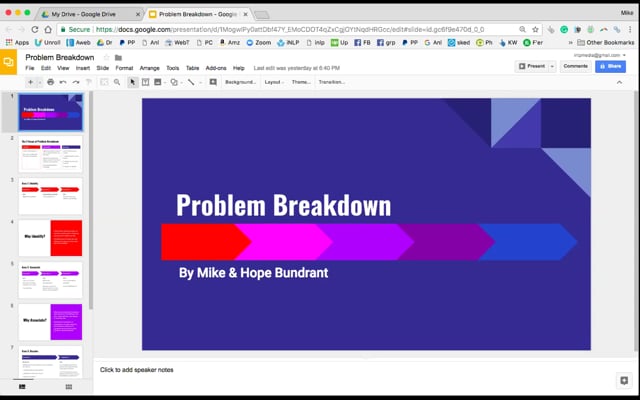This screenshot has width=640, height=400.
Task: Select the 'Why Identify?' slide thumbnail
Action: click(x=50, y=237)
